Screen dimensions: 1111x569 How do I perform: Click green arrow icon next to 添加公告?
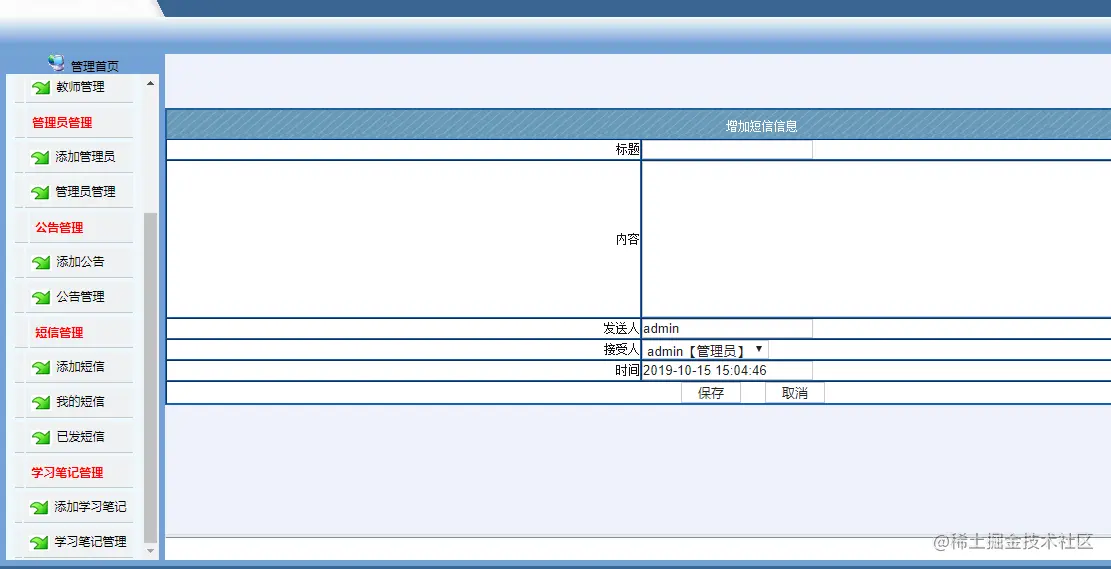[x=41, y=262]
